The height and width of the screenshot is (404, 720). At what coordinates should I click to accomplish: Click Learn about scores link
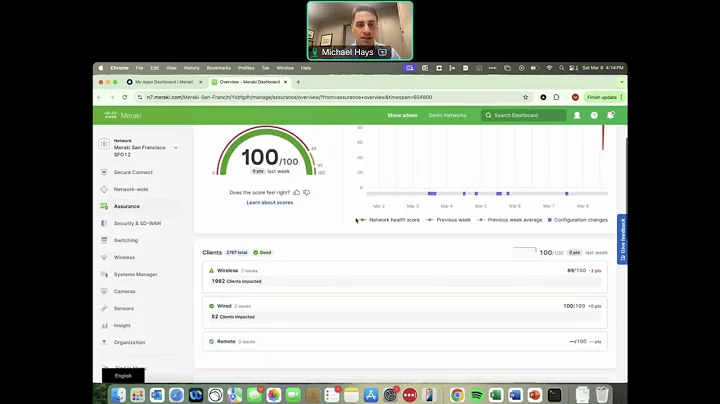[270, 202]
